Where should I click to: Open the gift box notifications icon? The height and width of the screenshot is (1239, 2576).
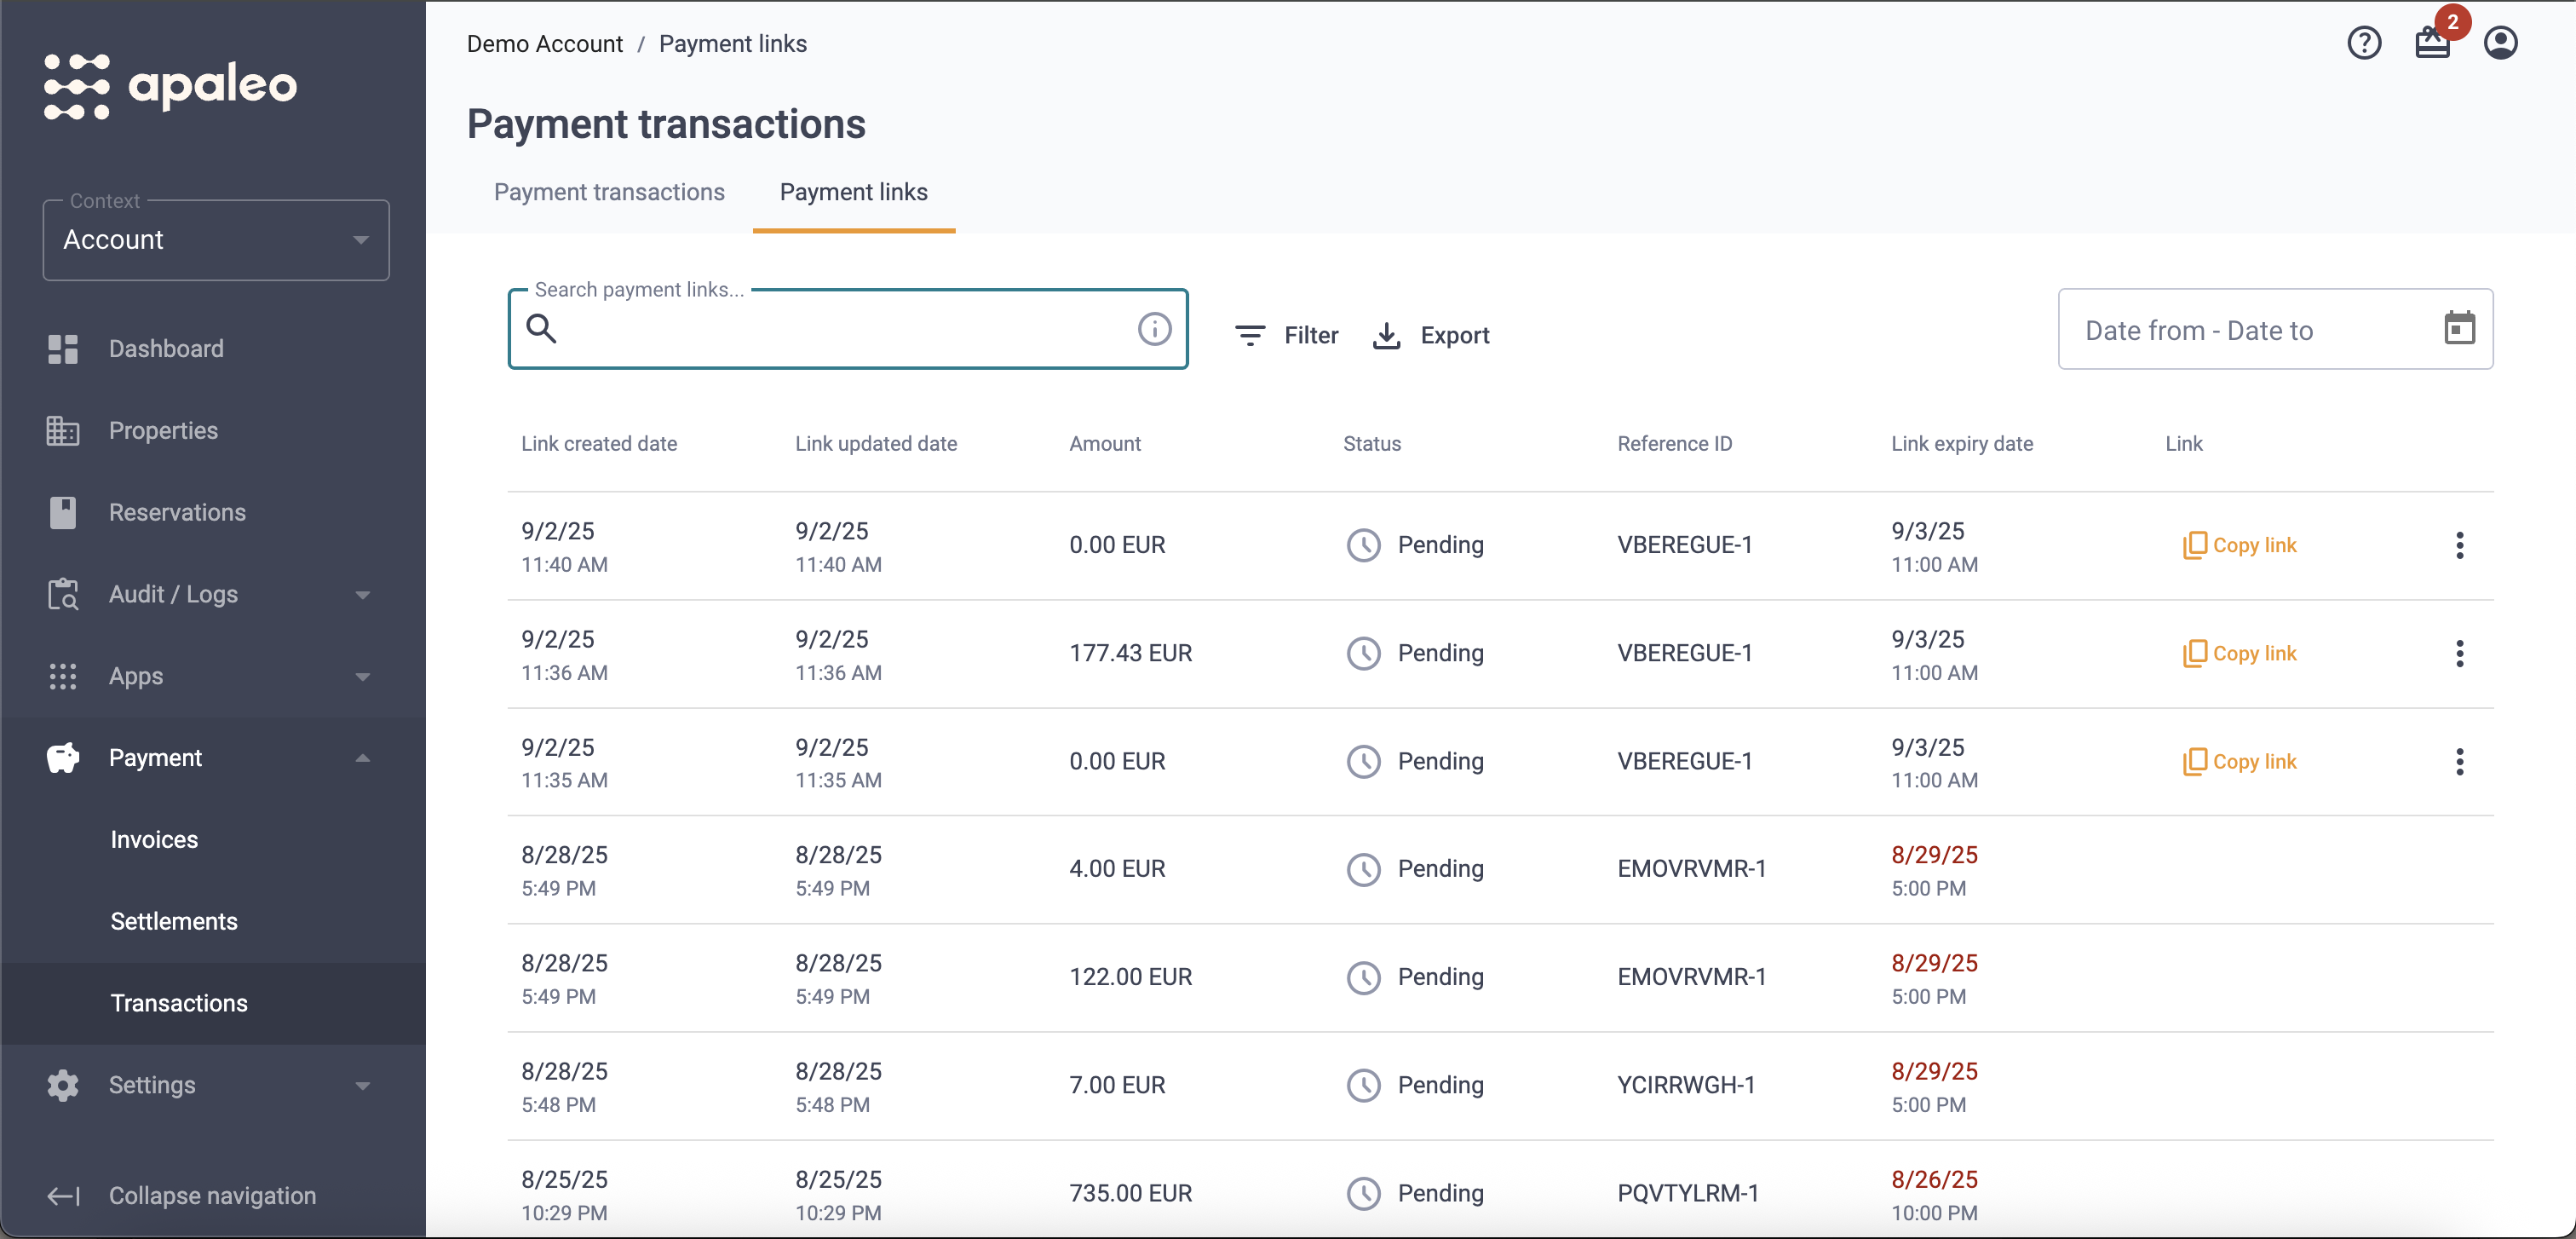click(x=2432, y=43)
